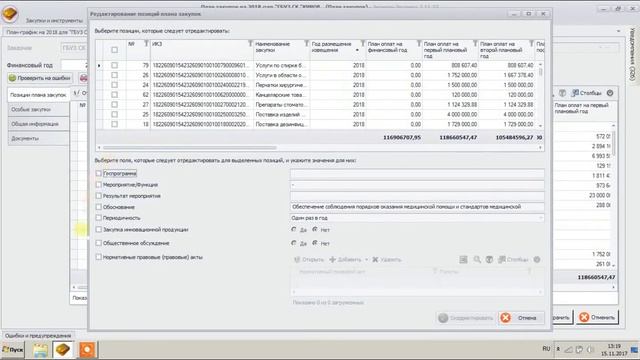Click the RU language indicator in tray
The height and width of the screenshot is (360, 640).
tap(547, 349)
